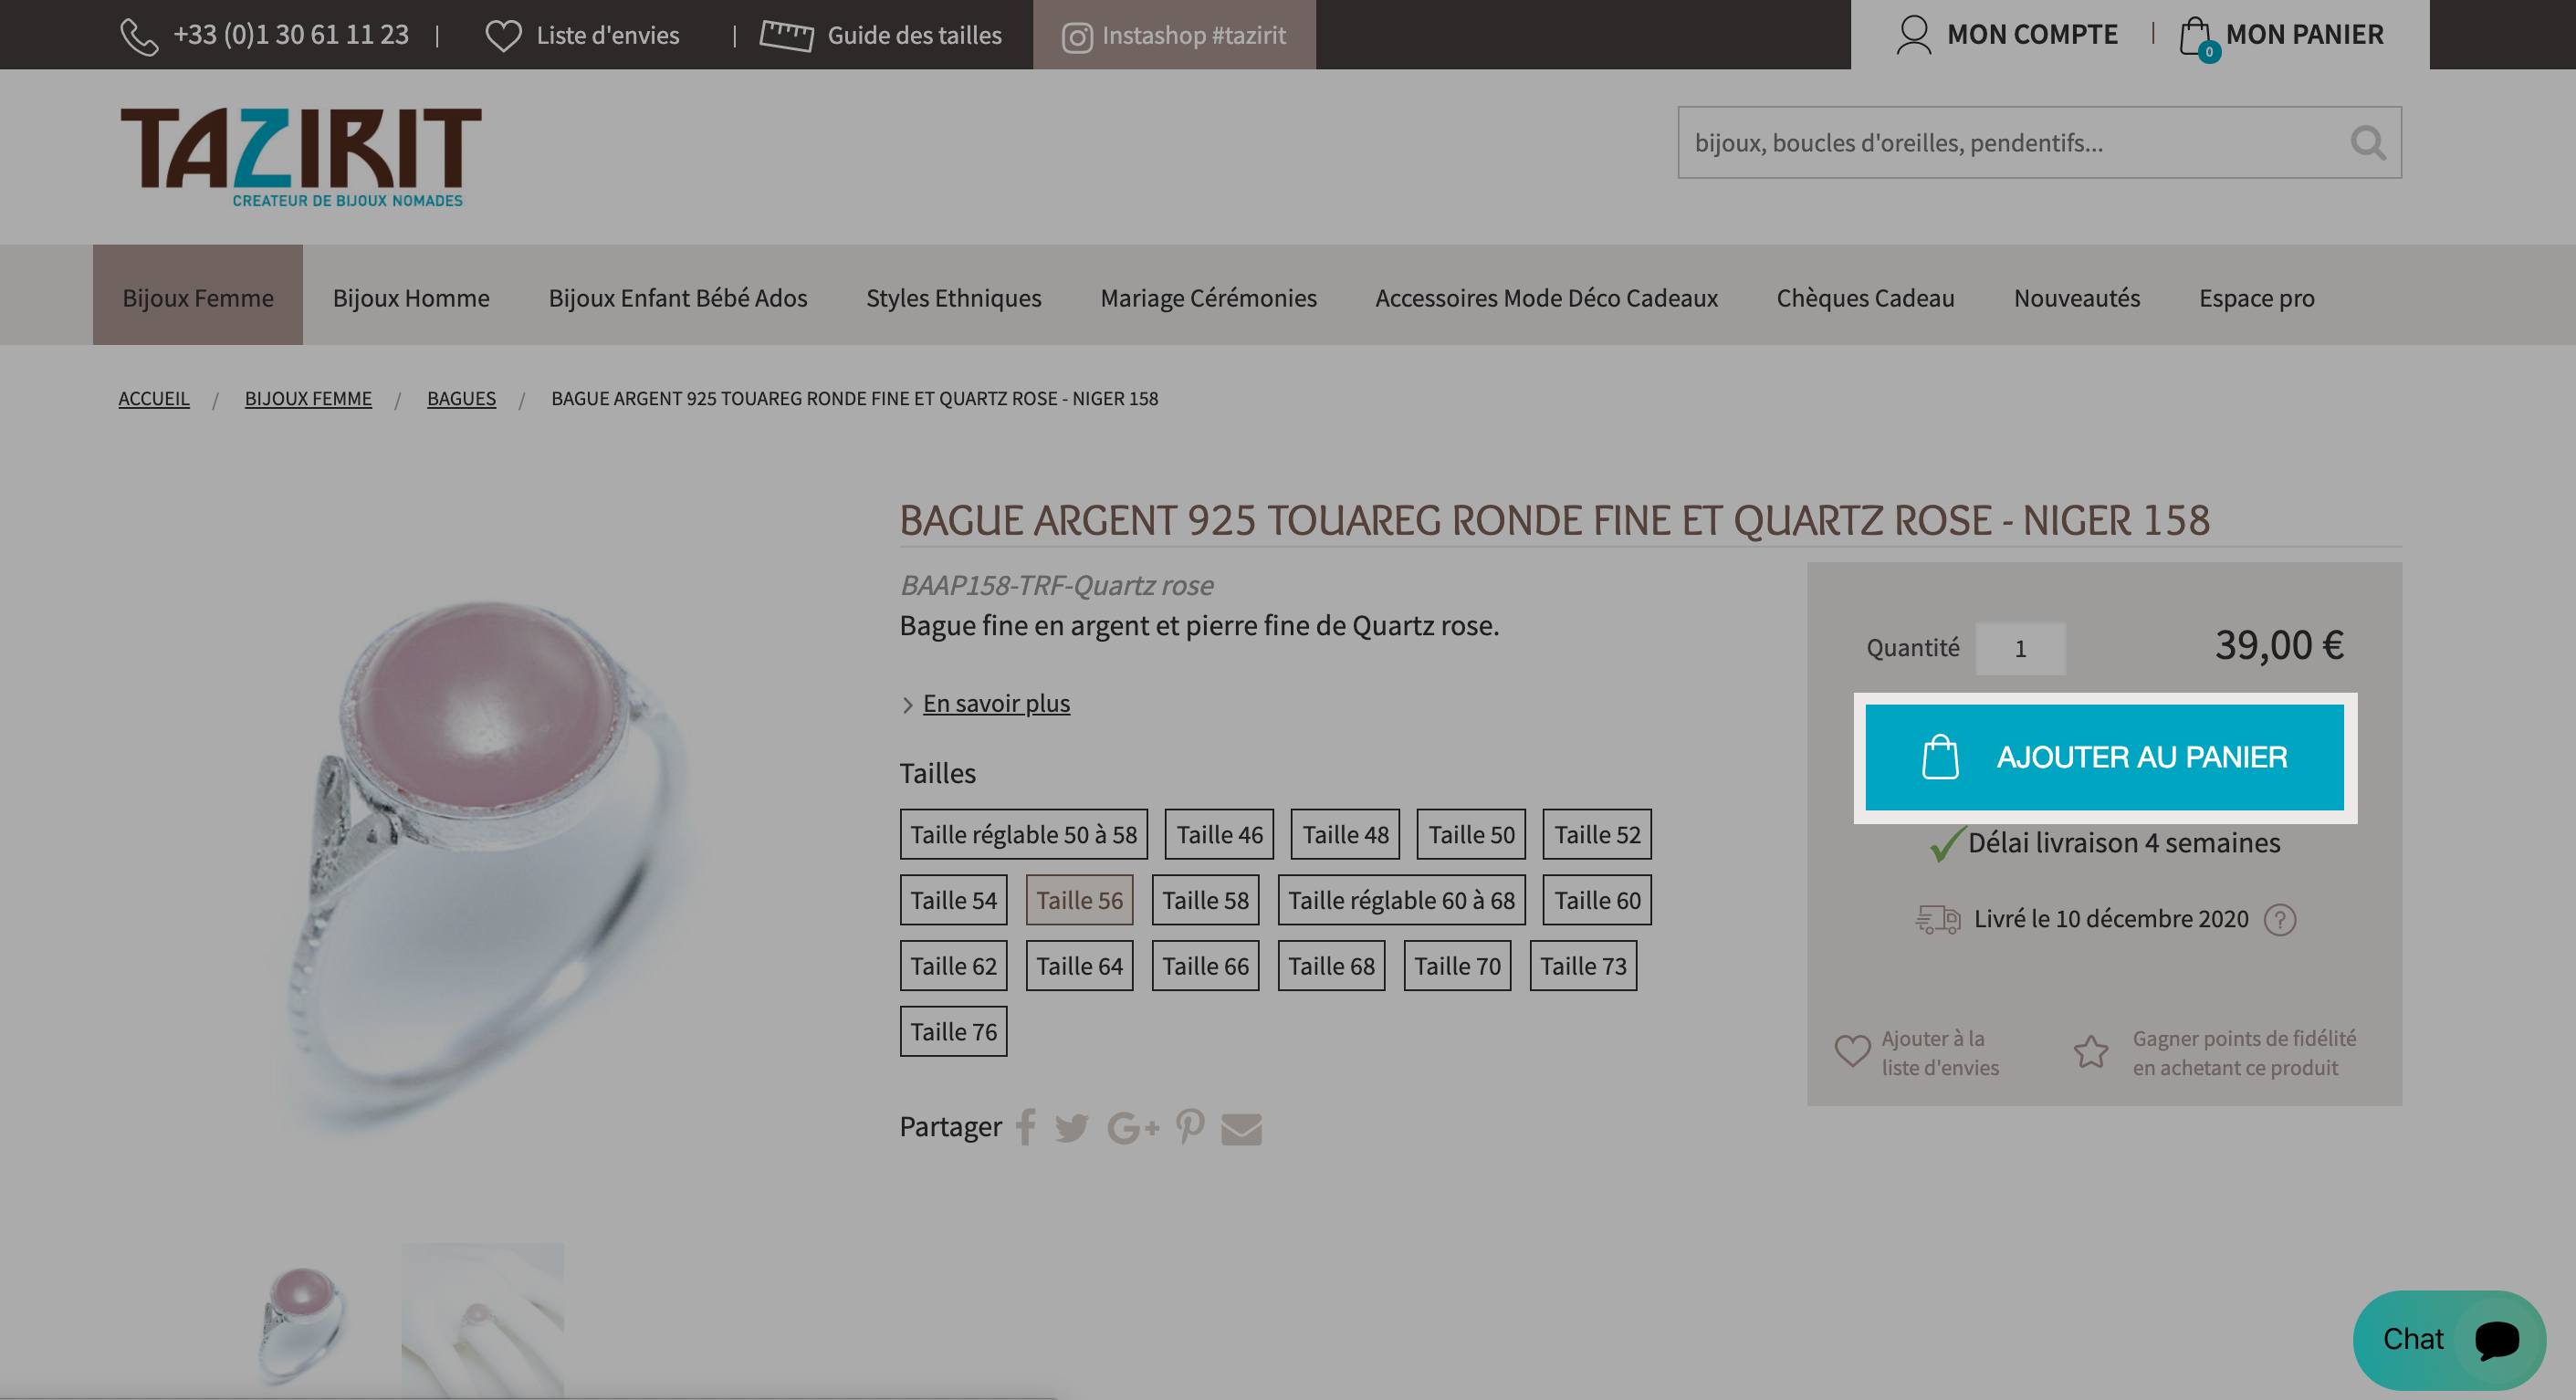Select second thumbnail of ring on hand

coord(482,1320)
